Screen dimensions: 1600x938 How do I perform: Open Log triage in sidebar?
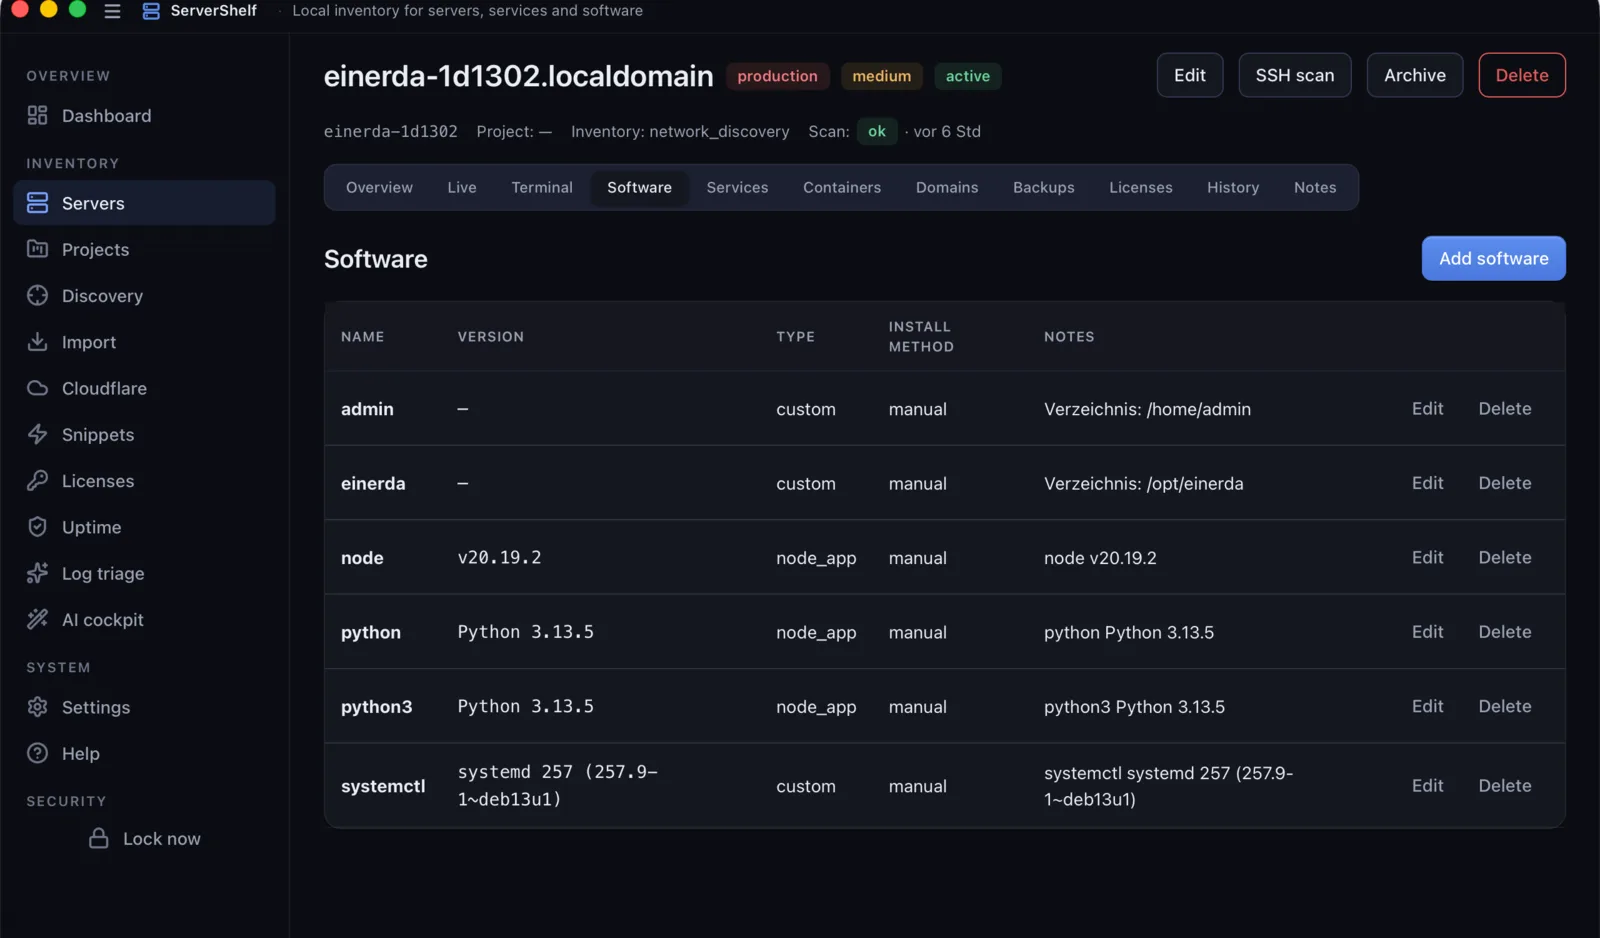[144, 573]
